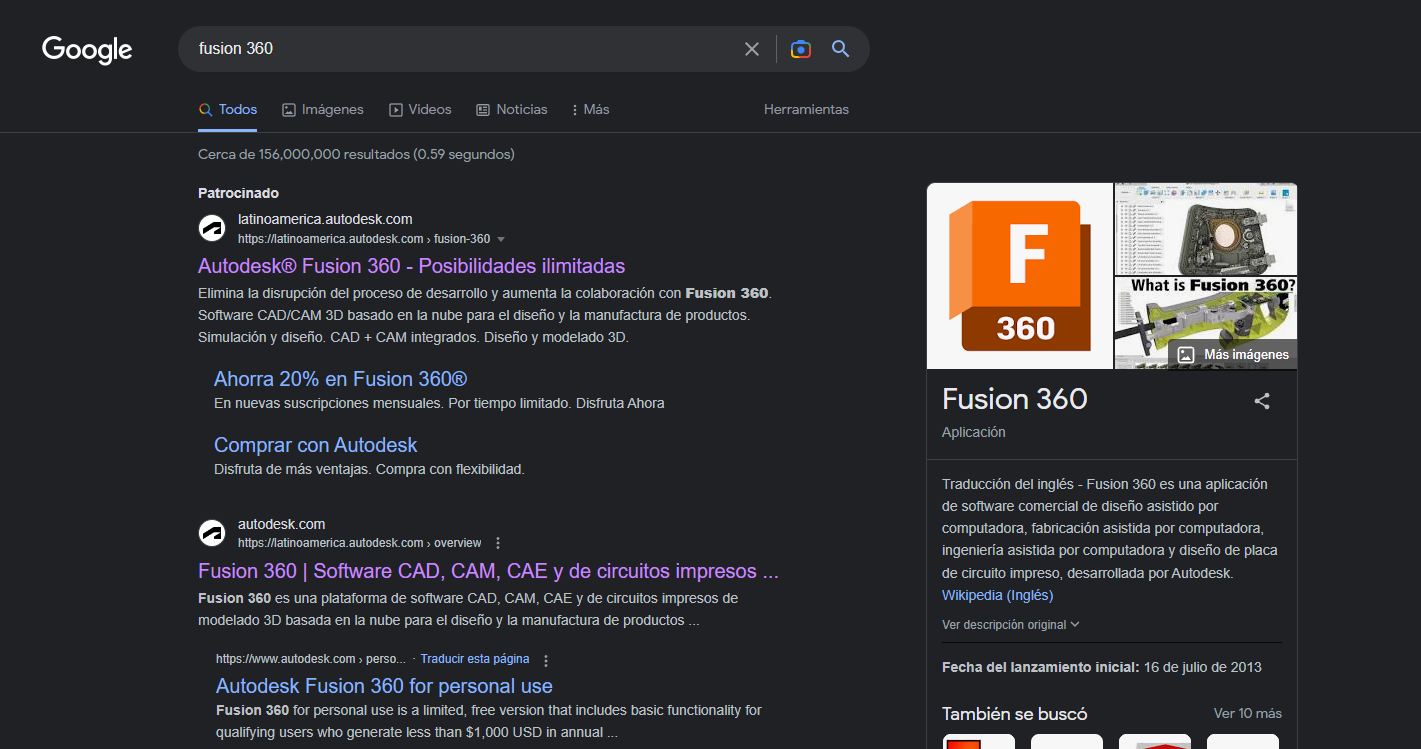Open Fusion 360 | Software CAD, CAM, CAE link
Viewport: 1421px width, 749px height.
488,571
